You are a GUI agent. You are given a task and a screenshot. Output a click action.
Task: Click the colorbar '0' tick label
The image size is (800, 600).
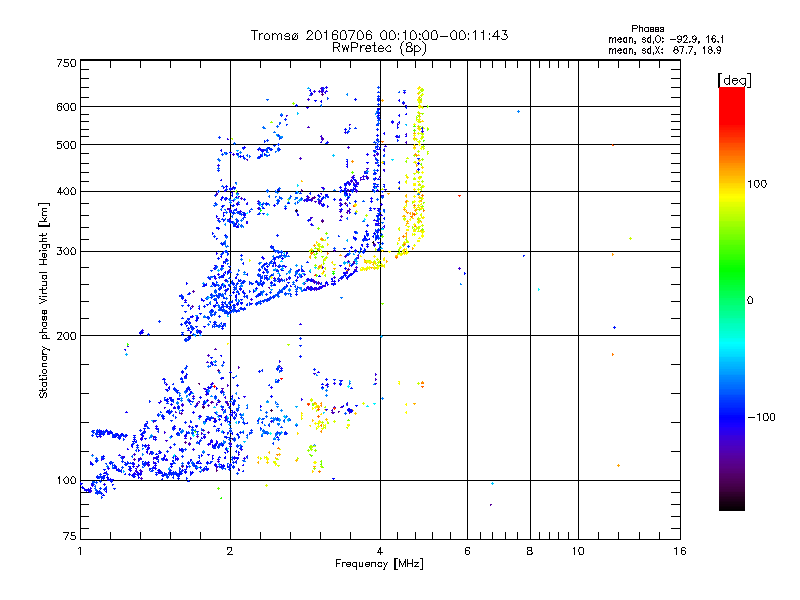point(750,301)
